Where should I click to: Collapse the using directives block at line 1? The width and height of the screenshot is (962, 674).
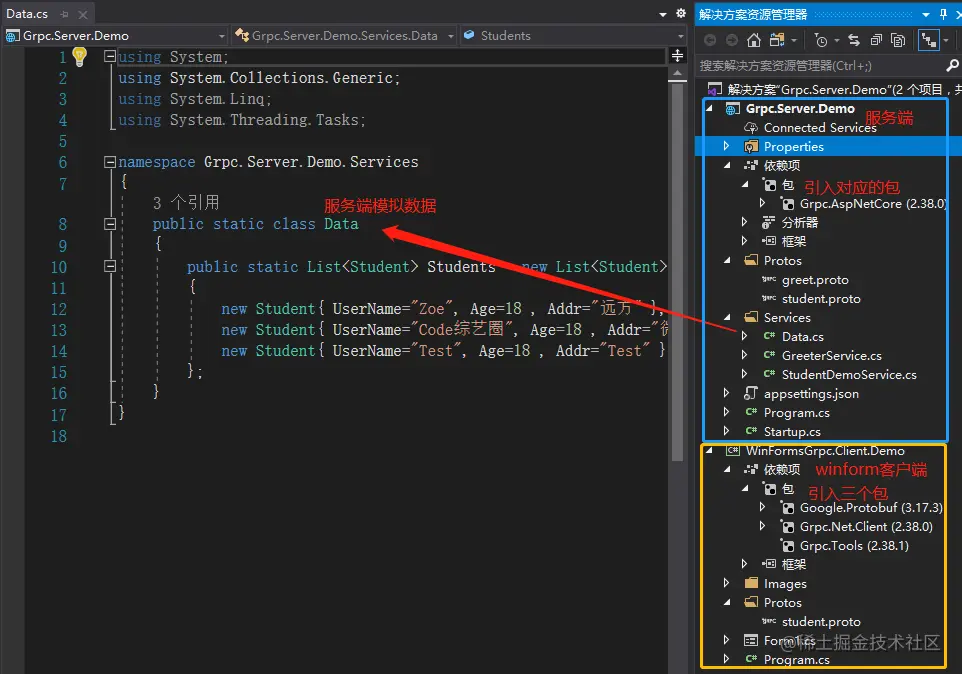(110, 56)
